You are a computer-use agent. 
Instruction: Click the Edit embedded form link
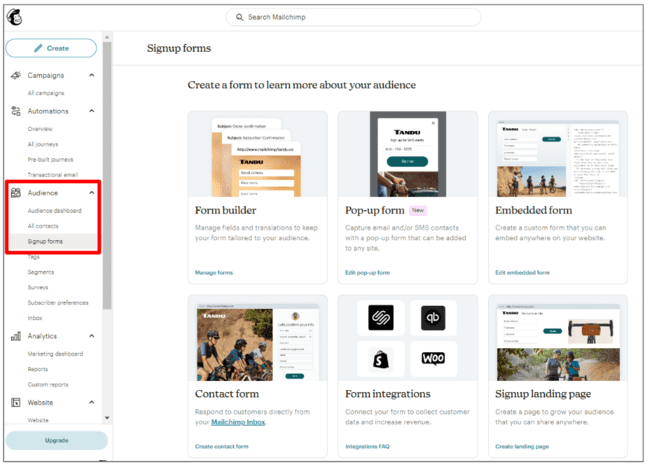click(522, 273)
